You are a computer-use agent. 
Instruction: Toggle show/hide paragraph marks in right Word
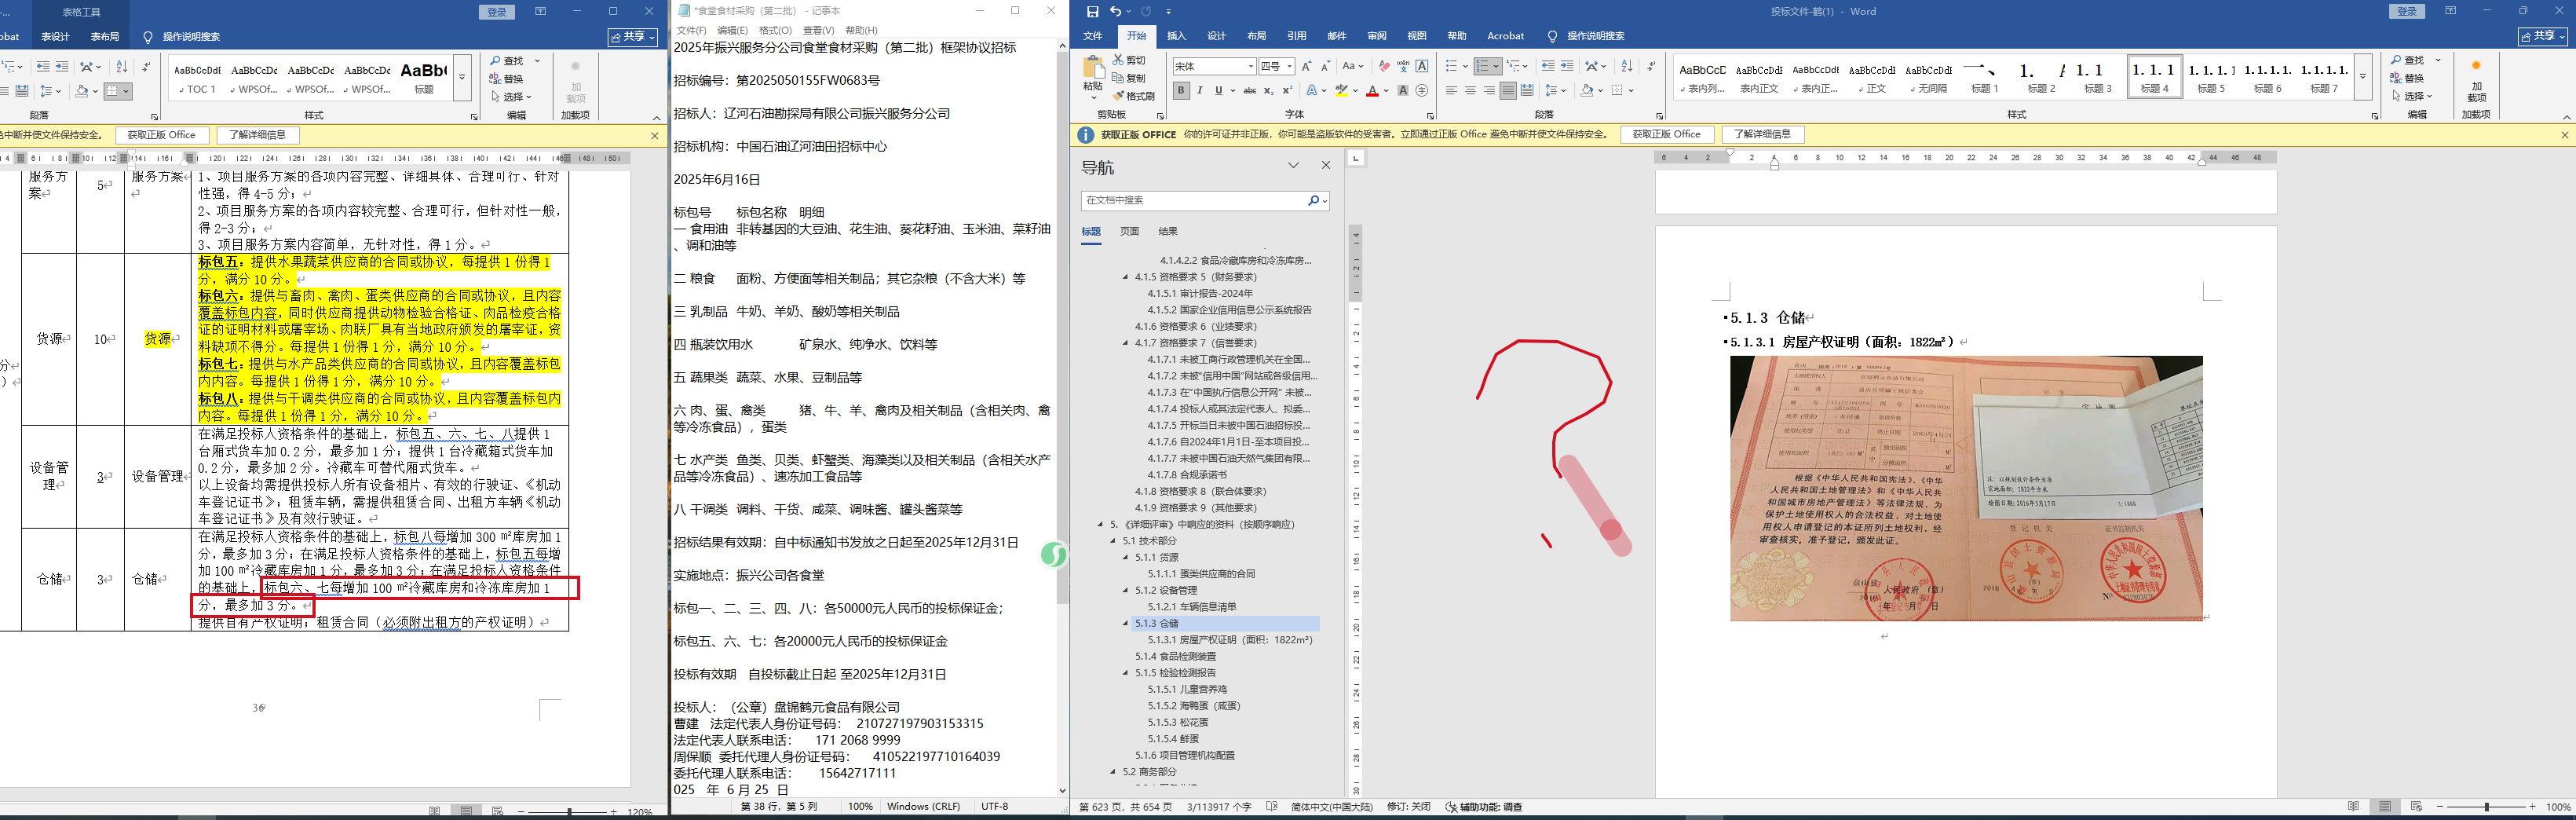tap(1651, 66)
